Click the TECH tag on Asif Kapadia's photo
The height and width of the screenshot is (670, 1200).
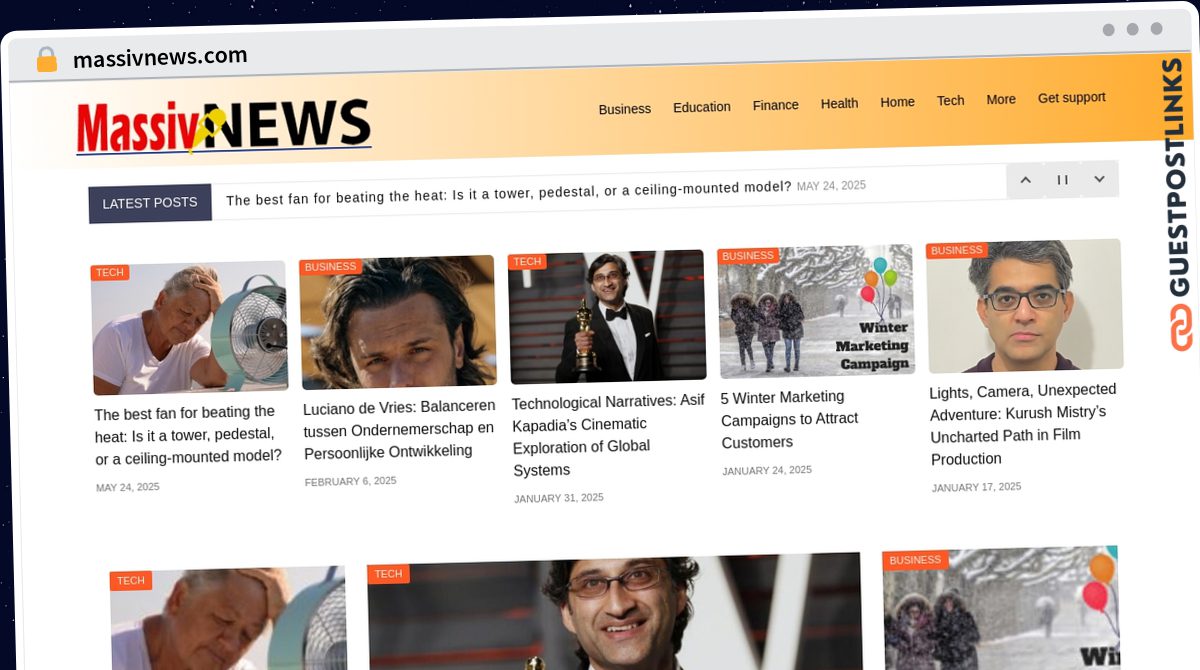click(x=527, y=261)
